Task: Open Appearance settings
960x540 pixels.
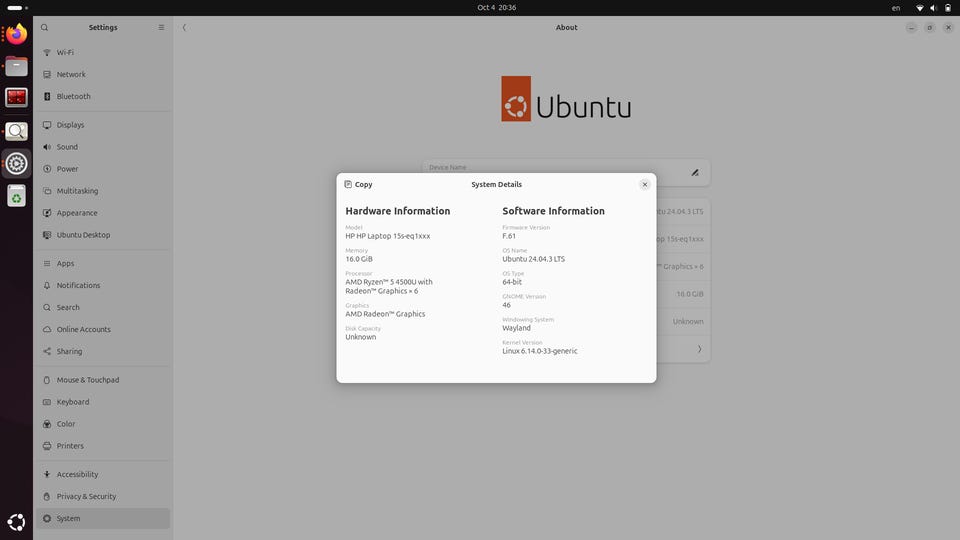Action: coord(103,213)
